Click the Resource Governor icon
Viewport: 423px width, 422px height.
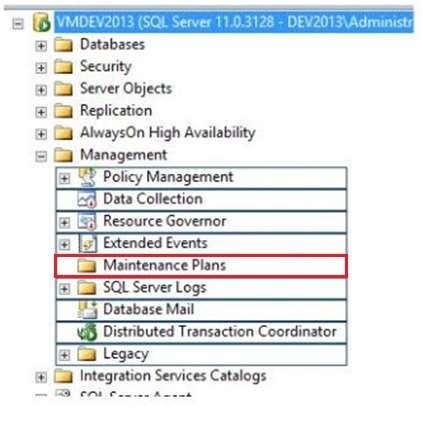coord(87,221)
